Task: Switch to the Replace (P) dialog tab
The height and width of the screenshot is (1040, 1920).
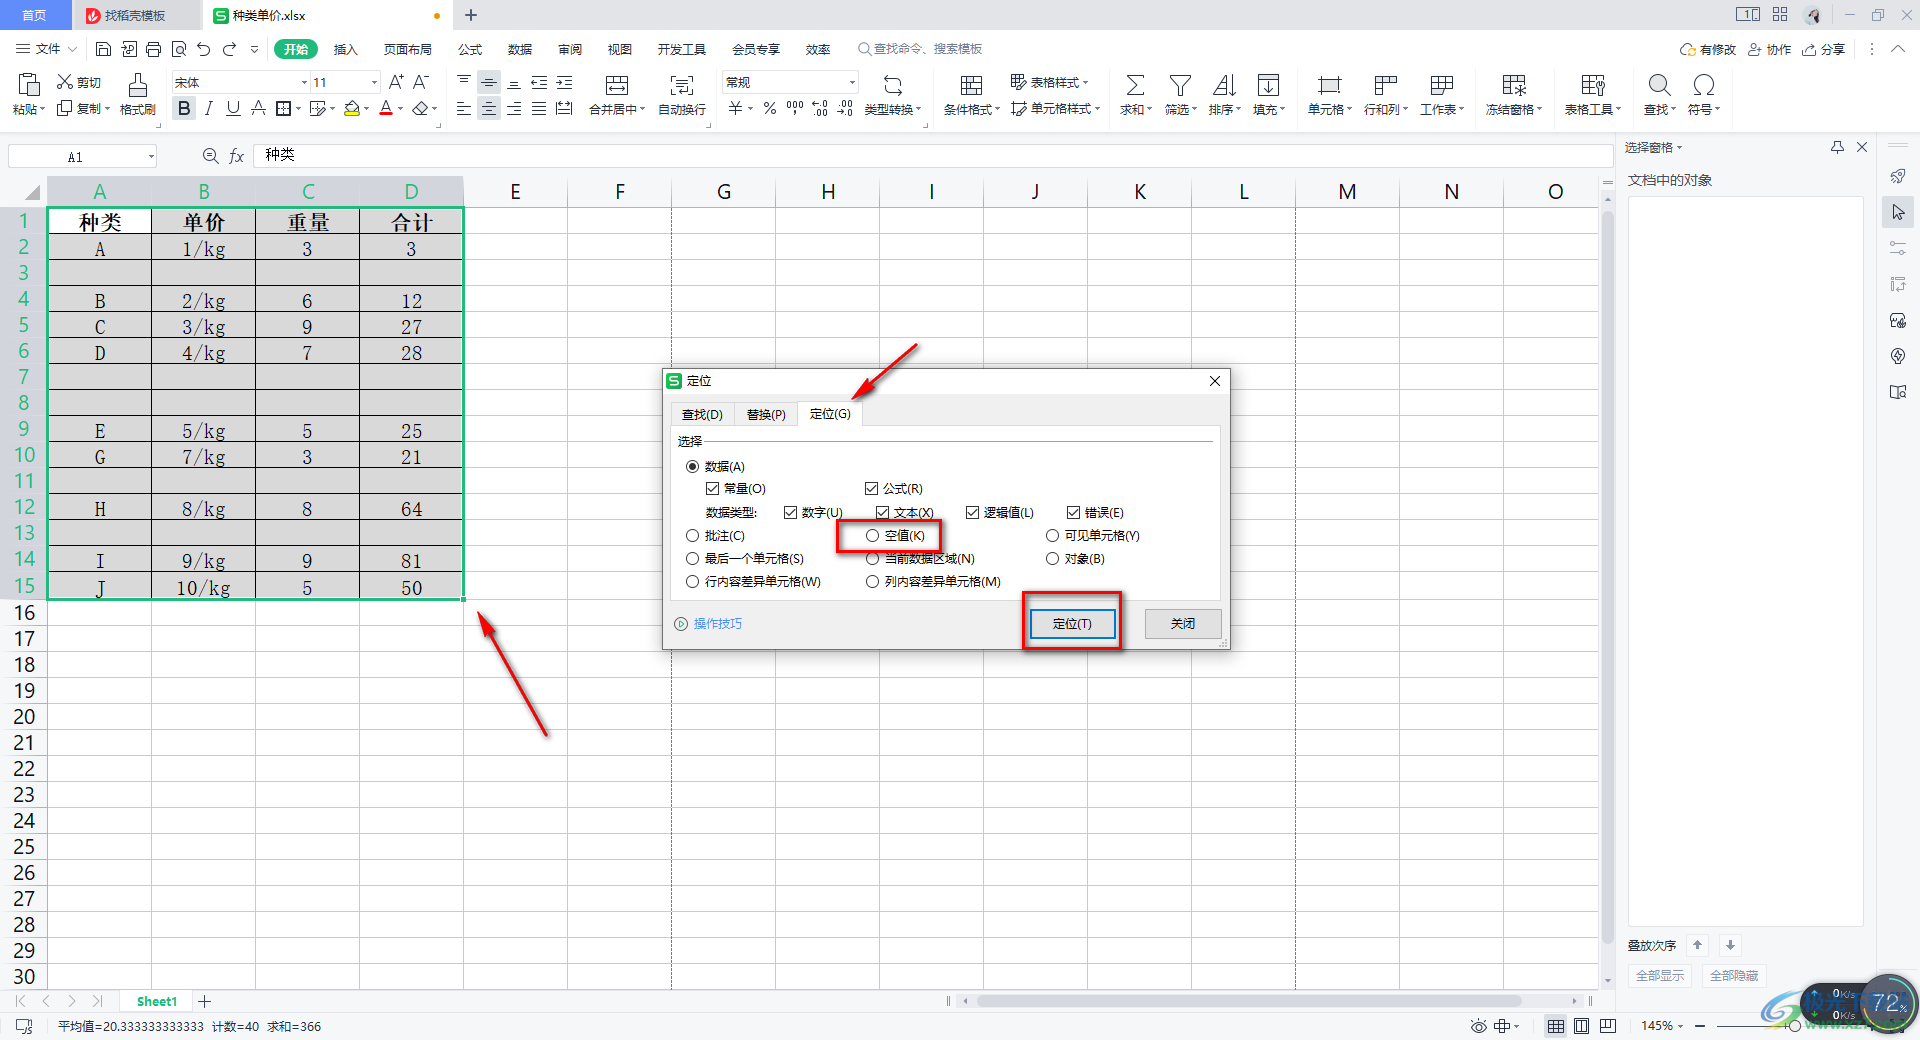Action: tap(766, 414)
